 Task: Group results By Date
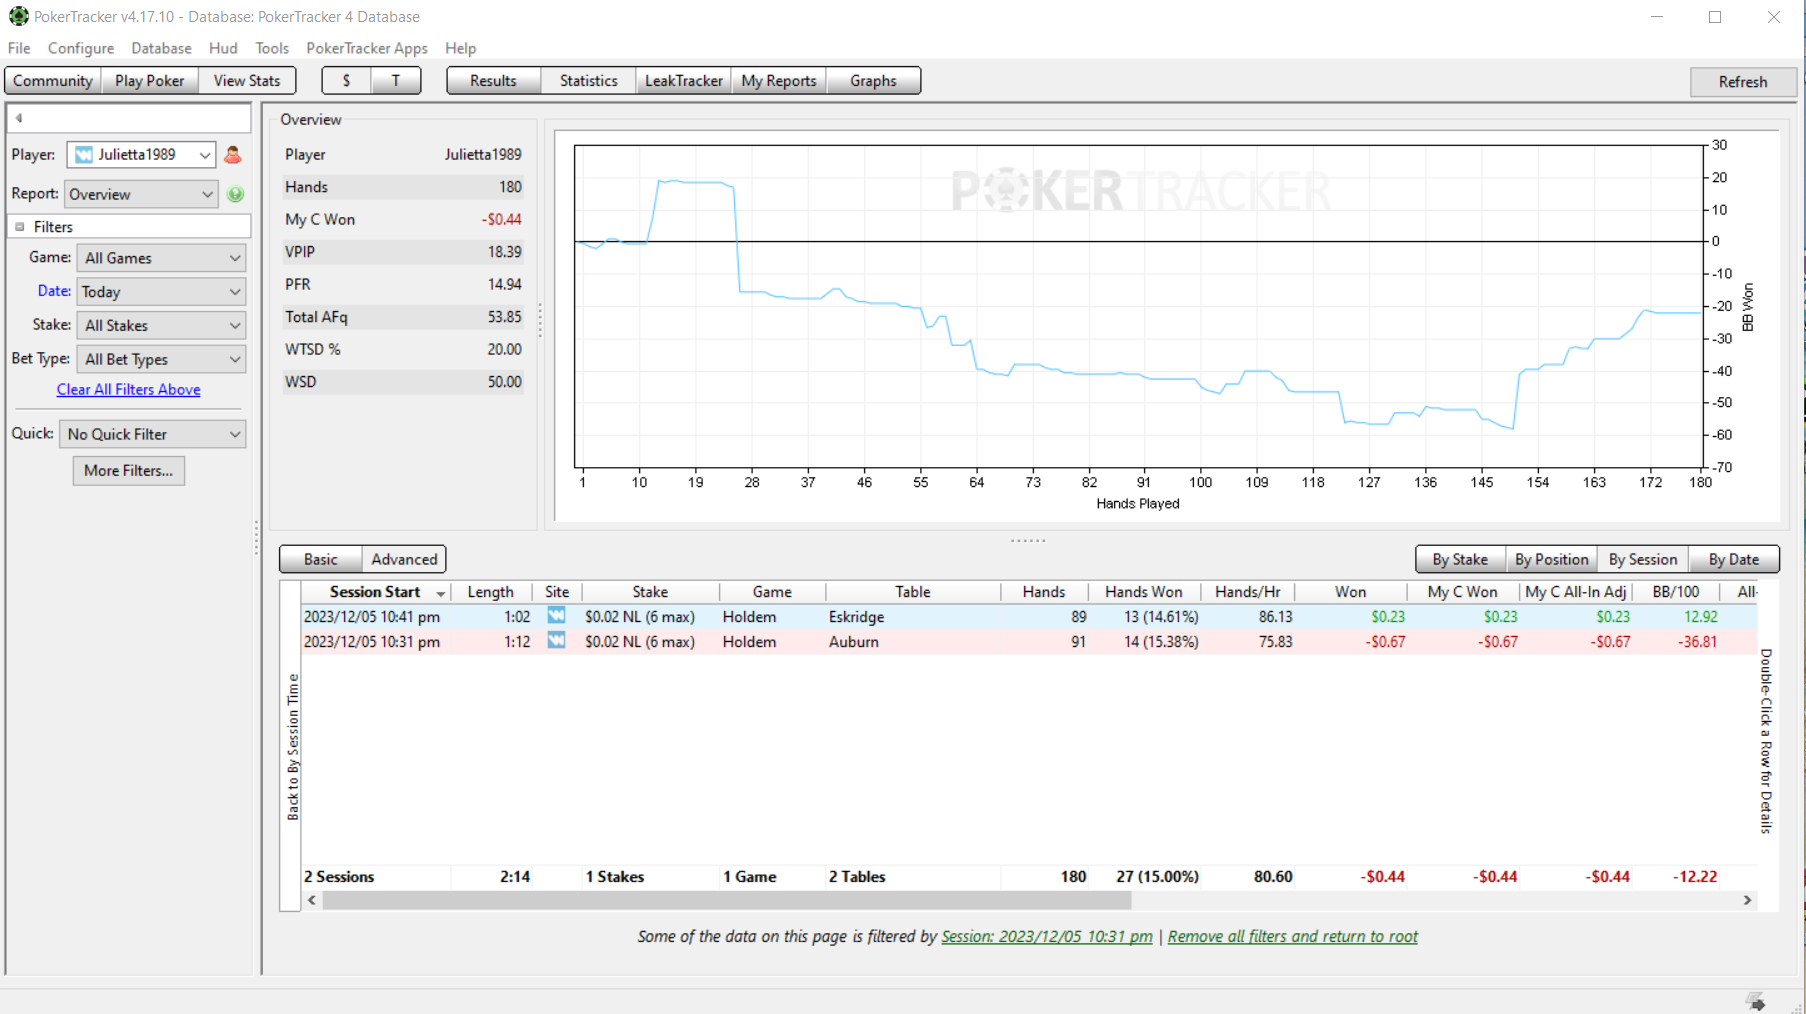pyautogui.click(x=1734, y=559)
